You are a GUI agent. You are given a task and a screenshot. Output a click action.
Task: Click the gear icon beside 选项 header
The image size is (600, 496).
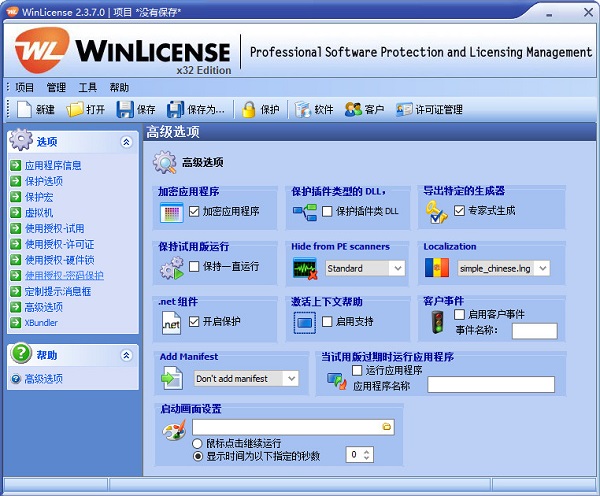click(21, 140)
